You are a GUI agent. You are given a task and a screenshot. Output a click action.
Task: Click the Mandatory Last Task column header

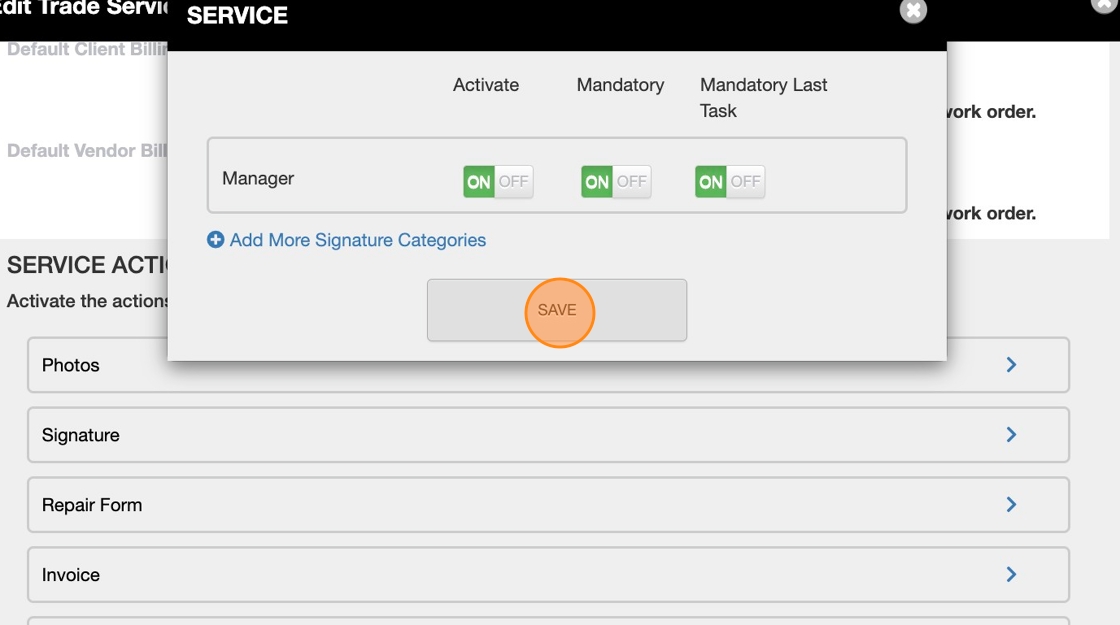pos(763,97)
